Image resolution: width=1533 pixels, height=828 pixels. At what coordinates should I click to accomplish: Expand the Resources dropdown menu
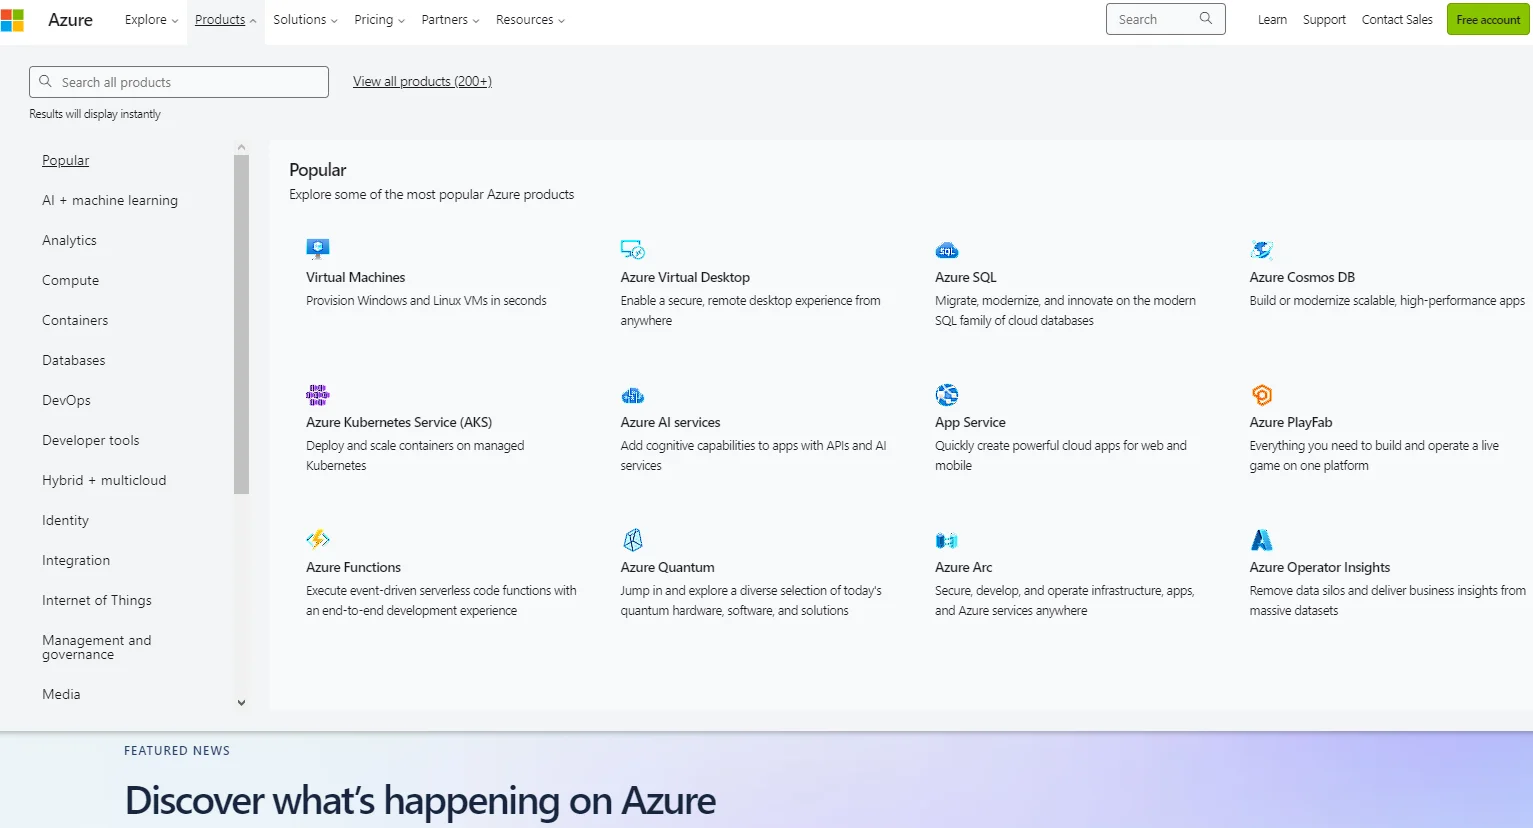[530, 20]
